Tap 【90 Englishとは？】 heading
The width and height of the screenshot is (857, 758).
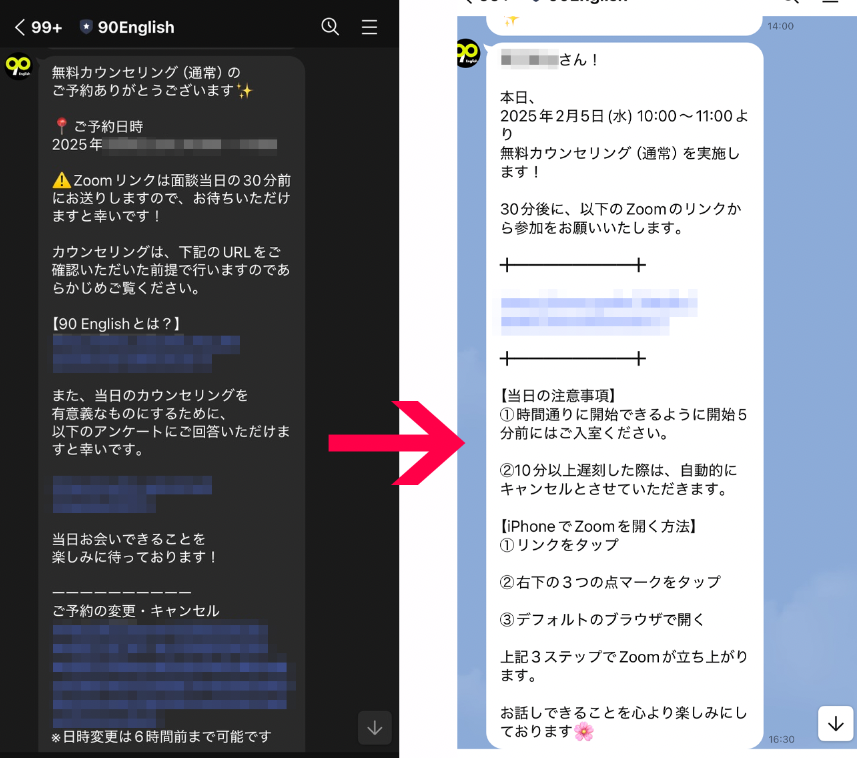[116, 324]
